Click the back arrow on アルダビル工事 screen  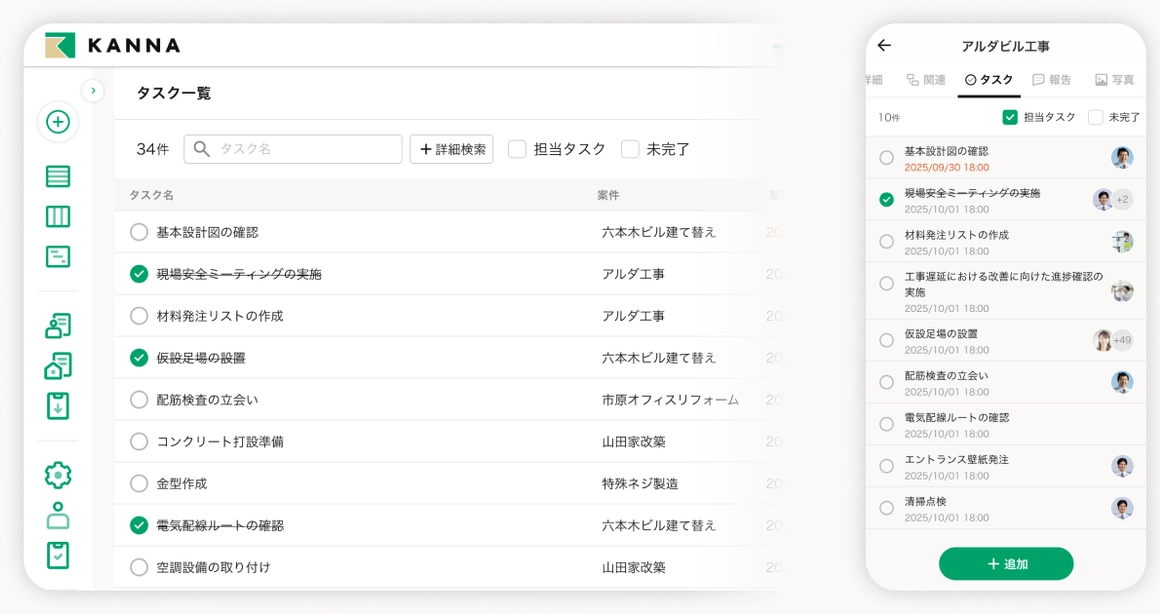coord(884,45)
